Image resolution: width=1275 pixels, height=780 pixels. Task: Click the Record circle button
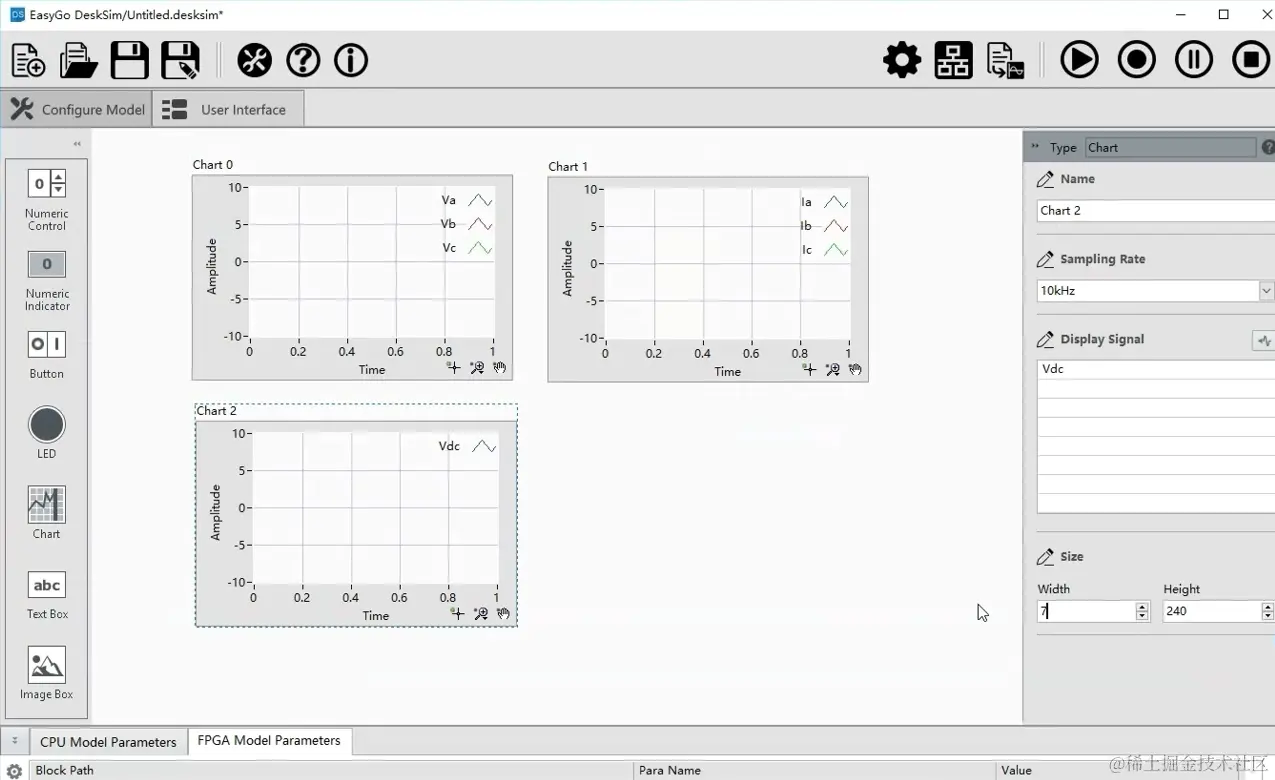tap(1136, 60)
